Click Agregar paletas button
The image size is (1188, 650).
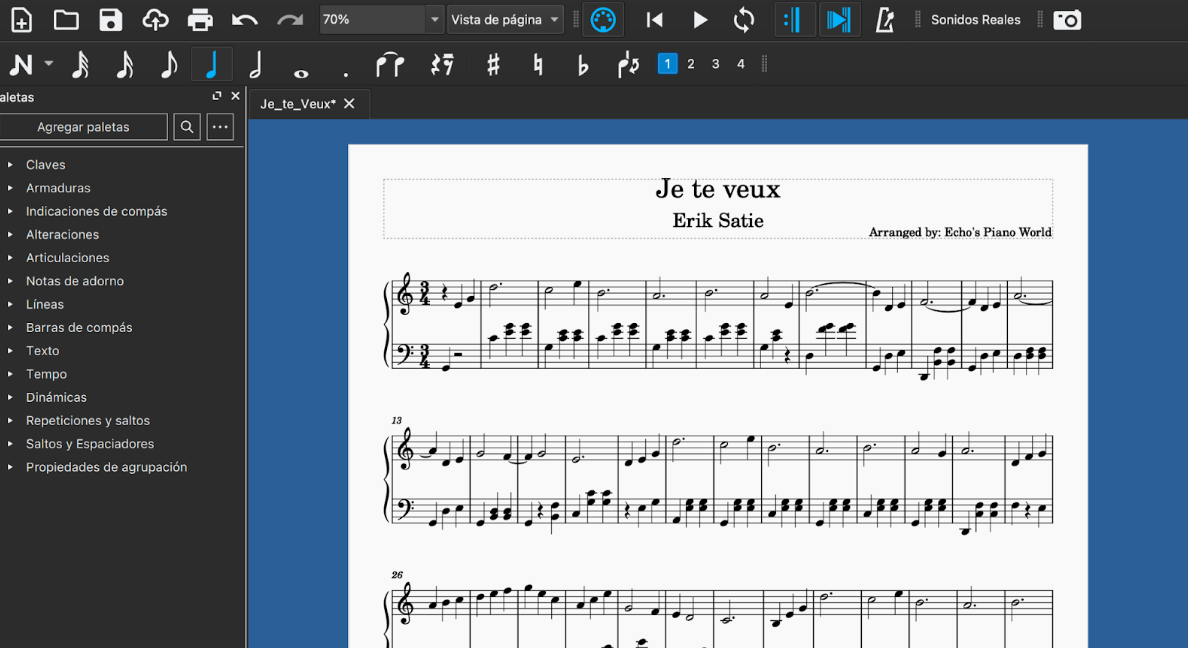coord(83,127)
